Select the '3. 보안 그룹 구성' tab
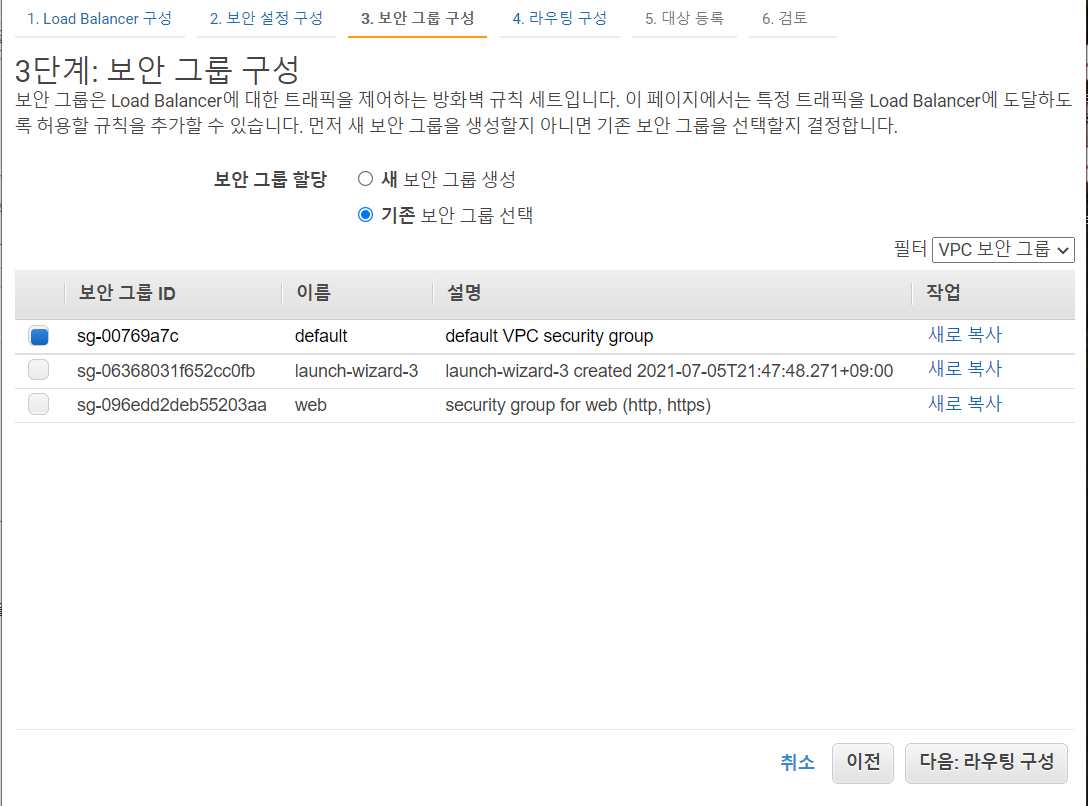The width and height of the screenshot is (1088, 806). coord(417,19)
